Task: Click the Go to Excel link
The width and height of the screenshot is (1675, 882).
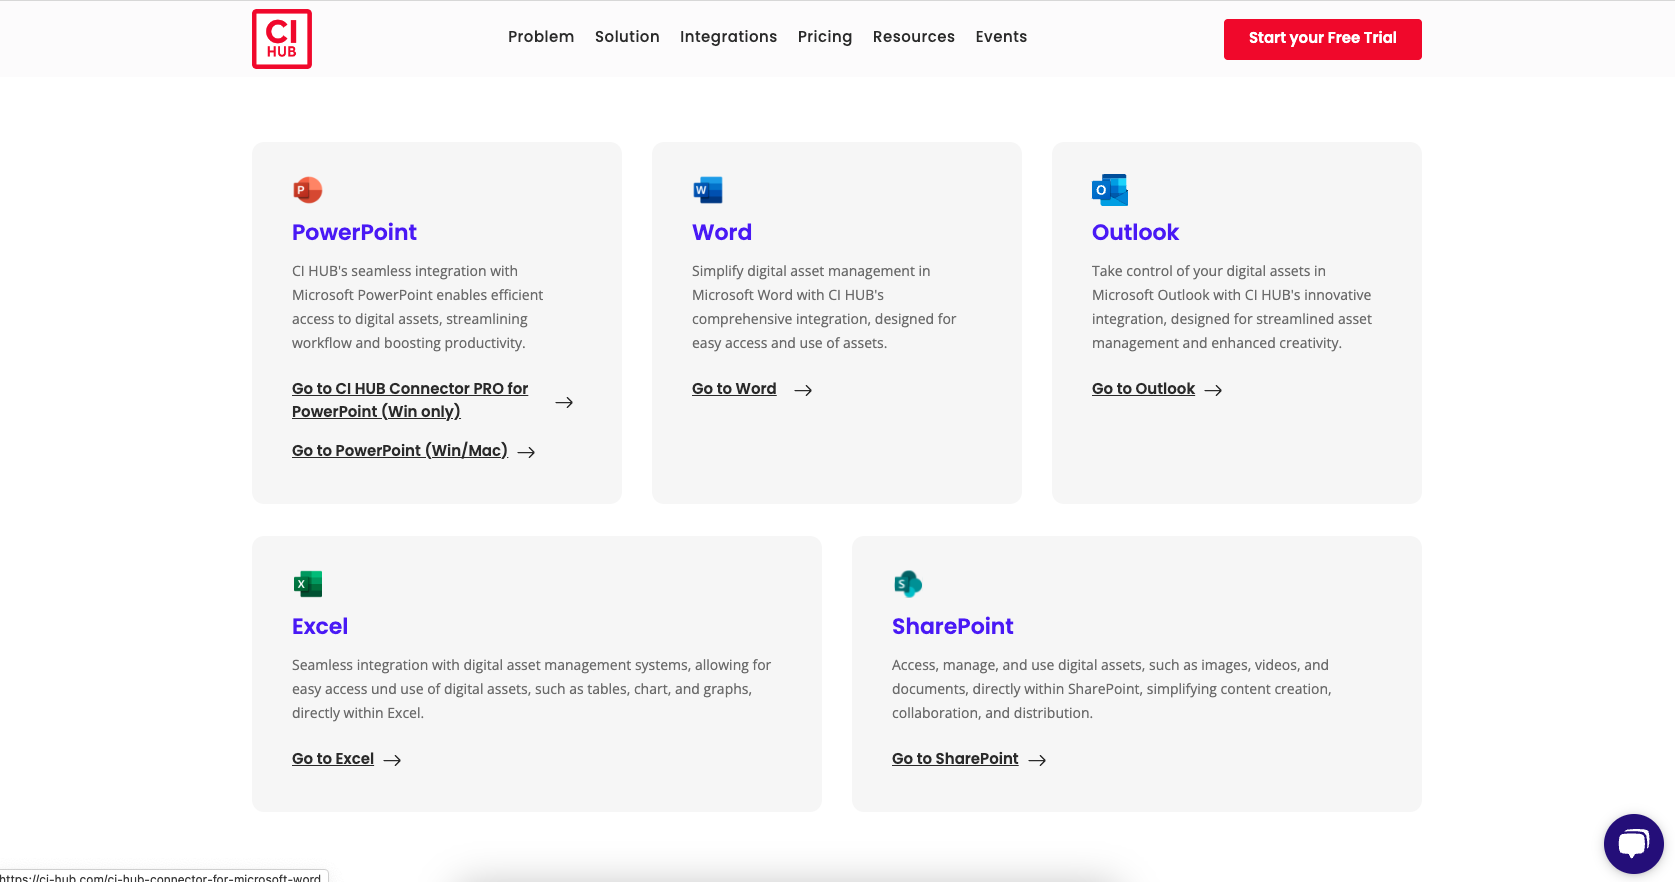Action: [333, 759]
